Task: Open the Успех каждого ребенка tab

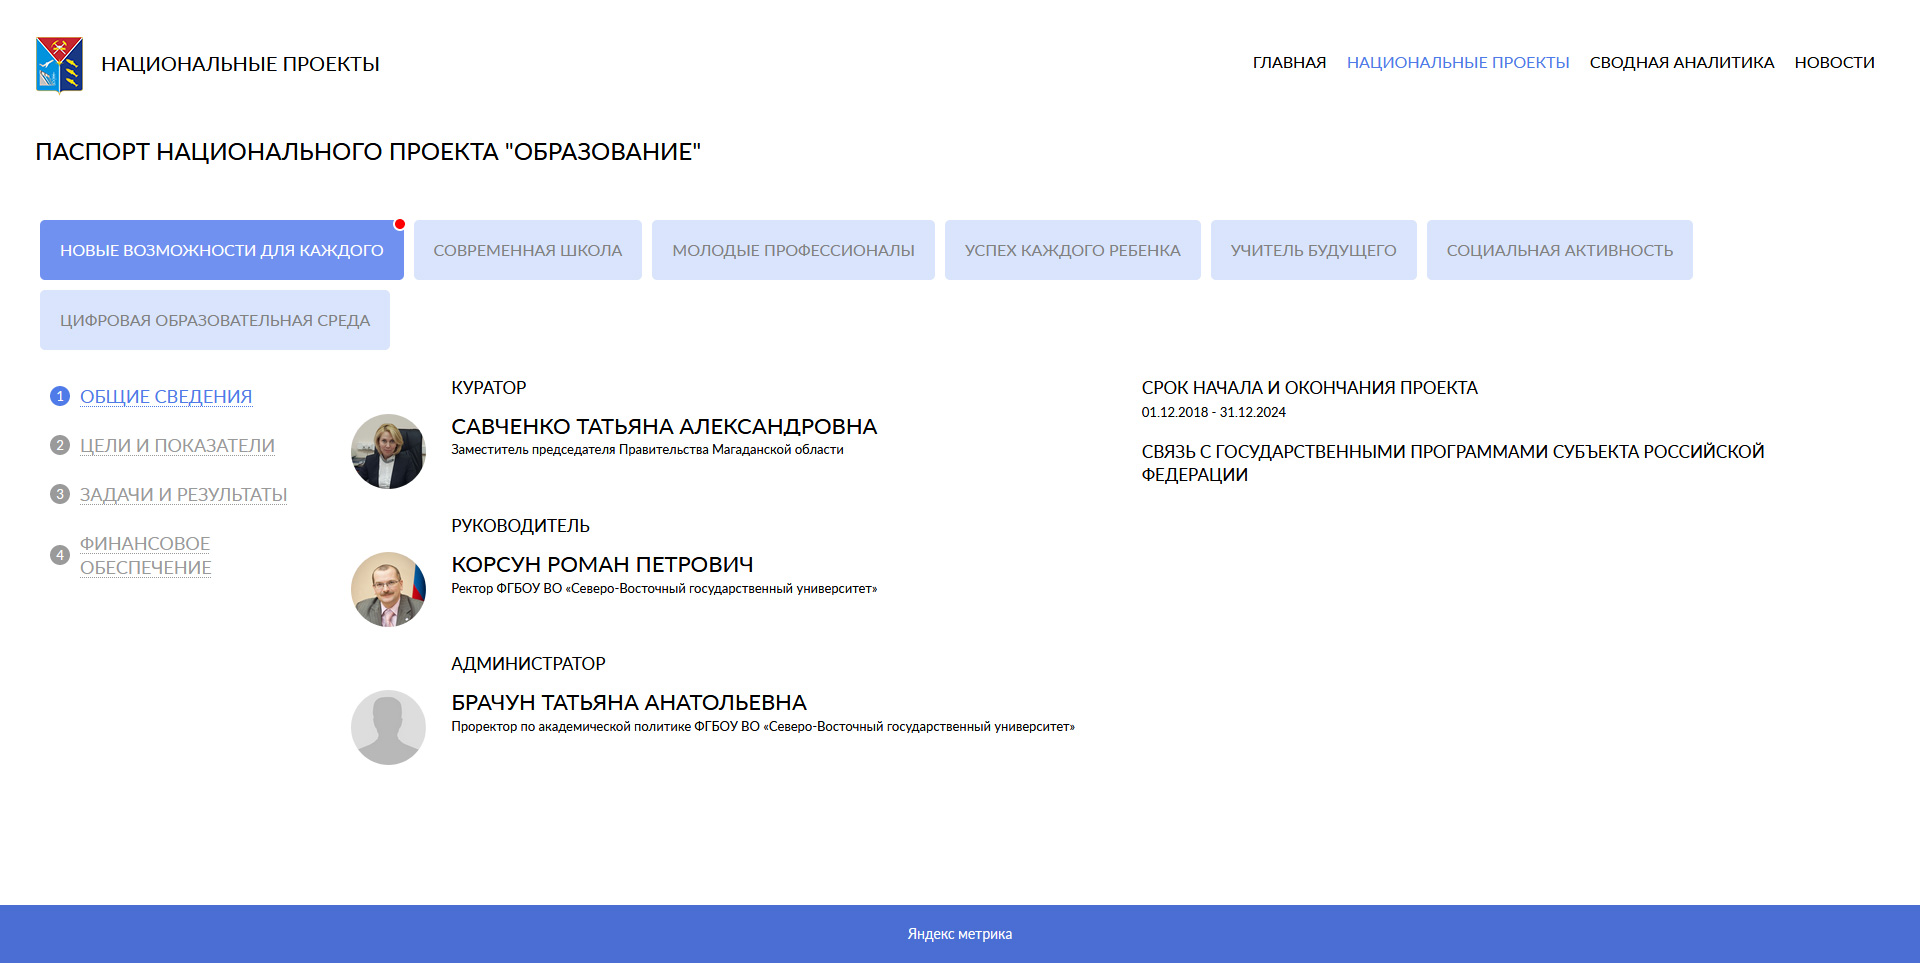Action: (1072, 250)
